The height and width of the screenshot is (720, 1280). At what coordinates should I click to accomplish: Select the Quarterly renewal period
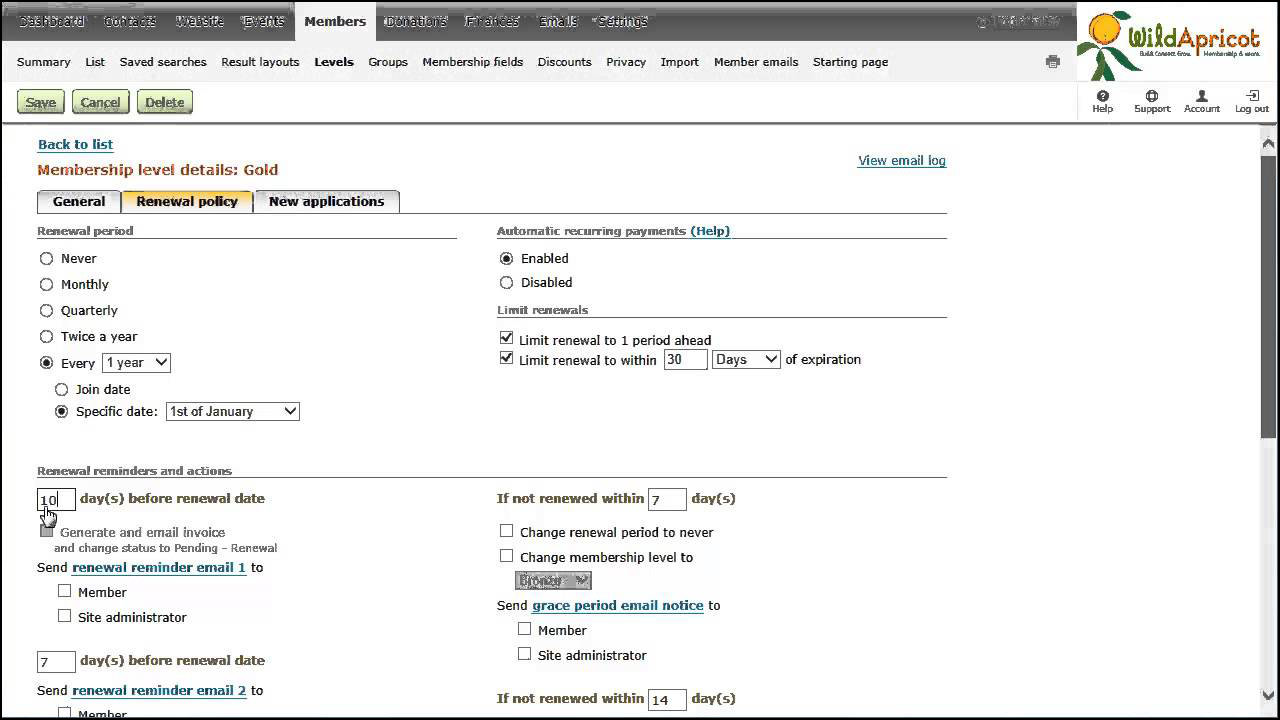(x=46, y=310)
